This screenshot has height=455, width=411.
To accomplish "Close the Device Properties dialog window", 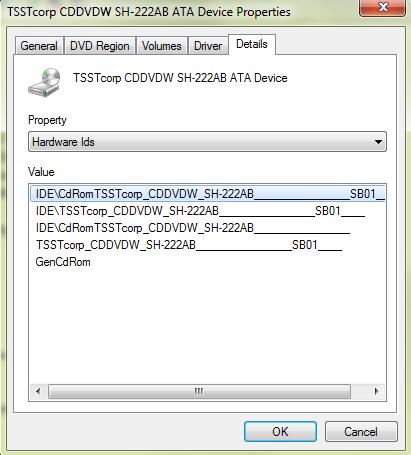I will coord(383,7).
